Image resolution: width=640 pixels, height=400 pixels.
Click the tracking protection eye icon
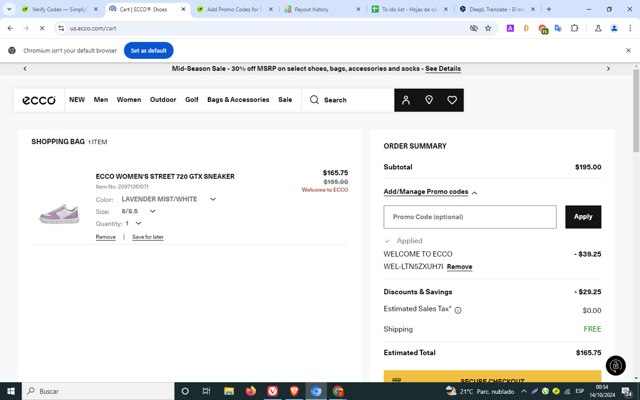click(x=473, y=28)
